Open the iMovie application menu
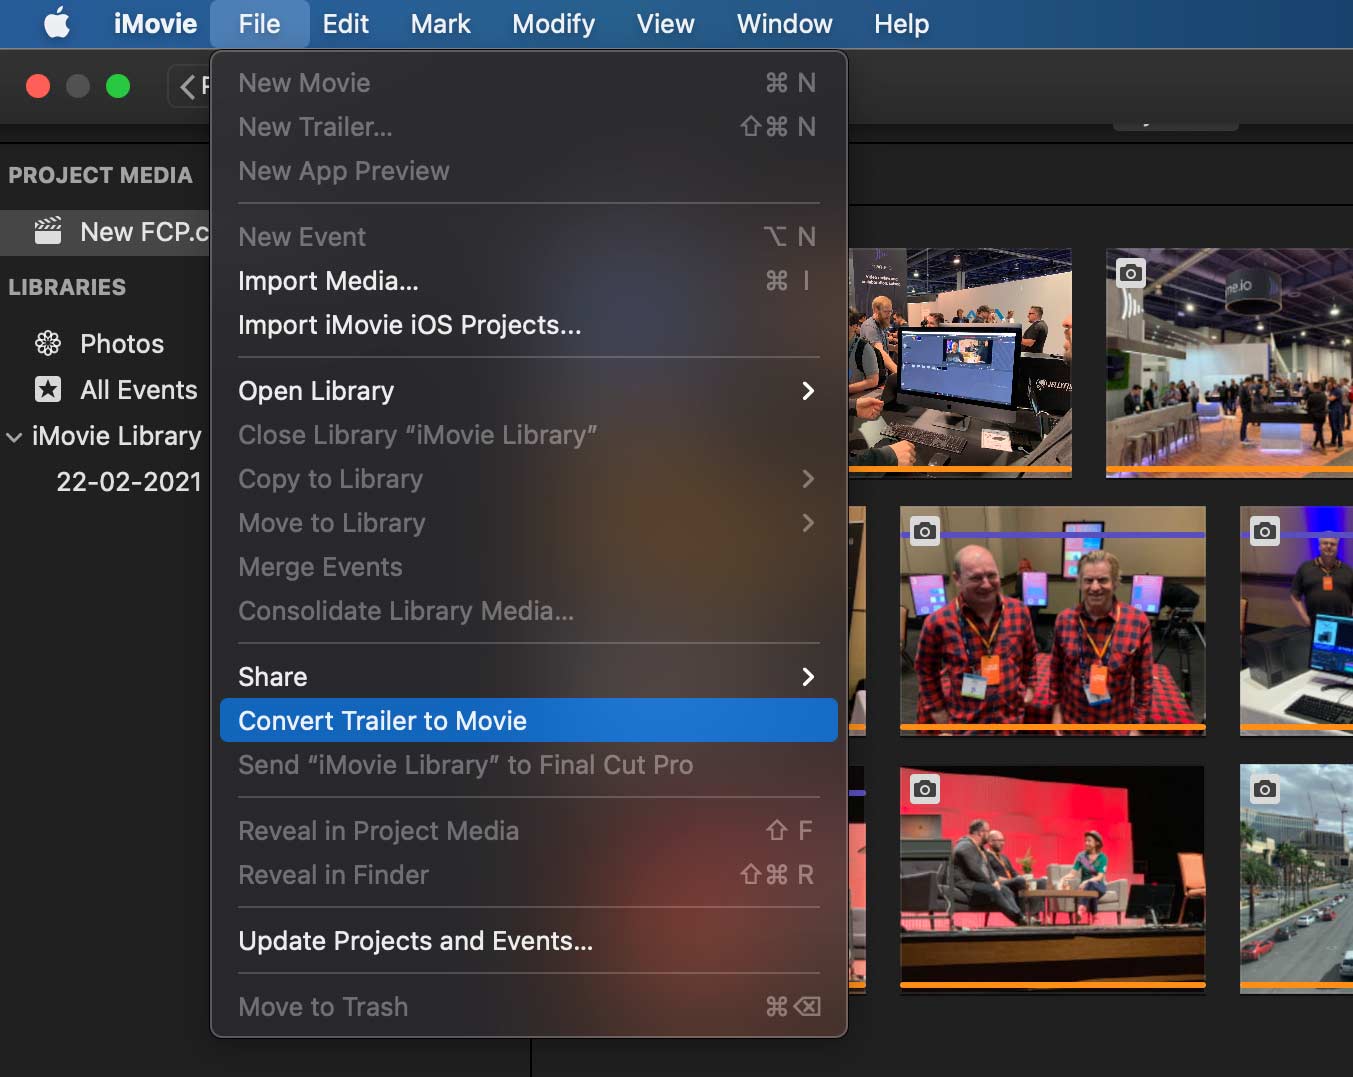This screenshot has height=1077, width=1353. coord(155,24)
